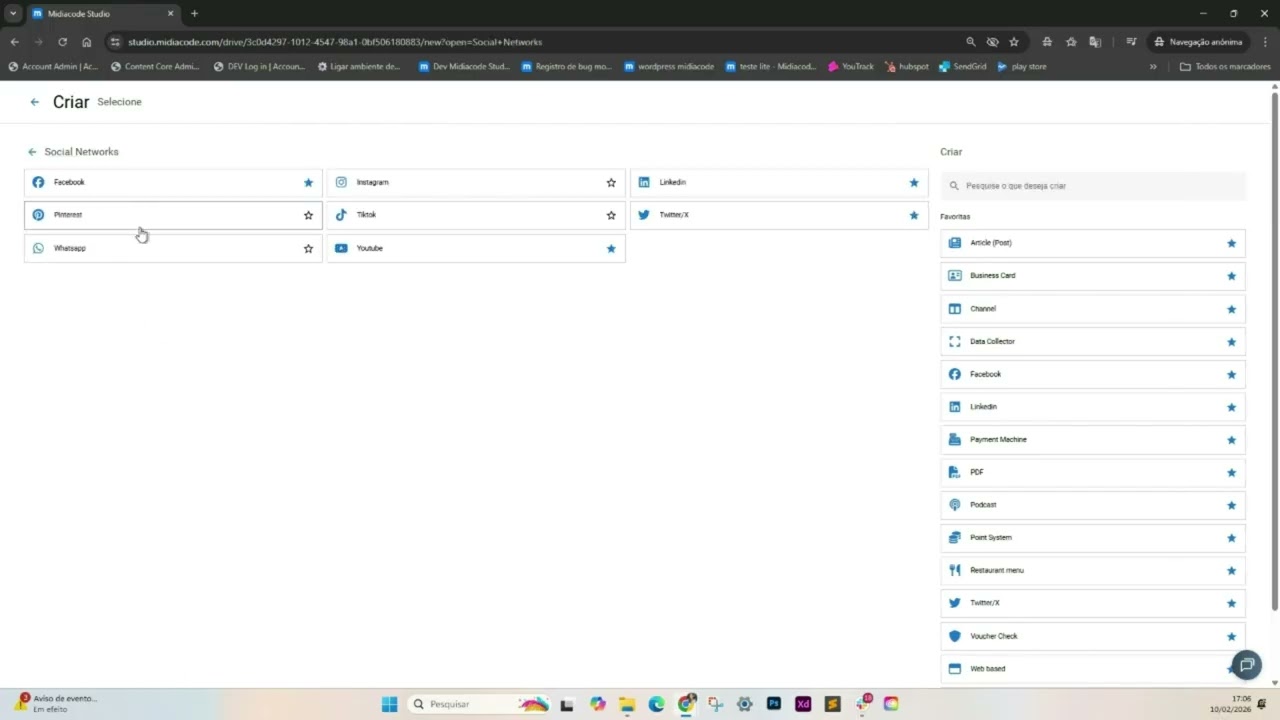Open PDF from Favoritas
Screen dimensions: 1280x720
pos(1093,472)
